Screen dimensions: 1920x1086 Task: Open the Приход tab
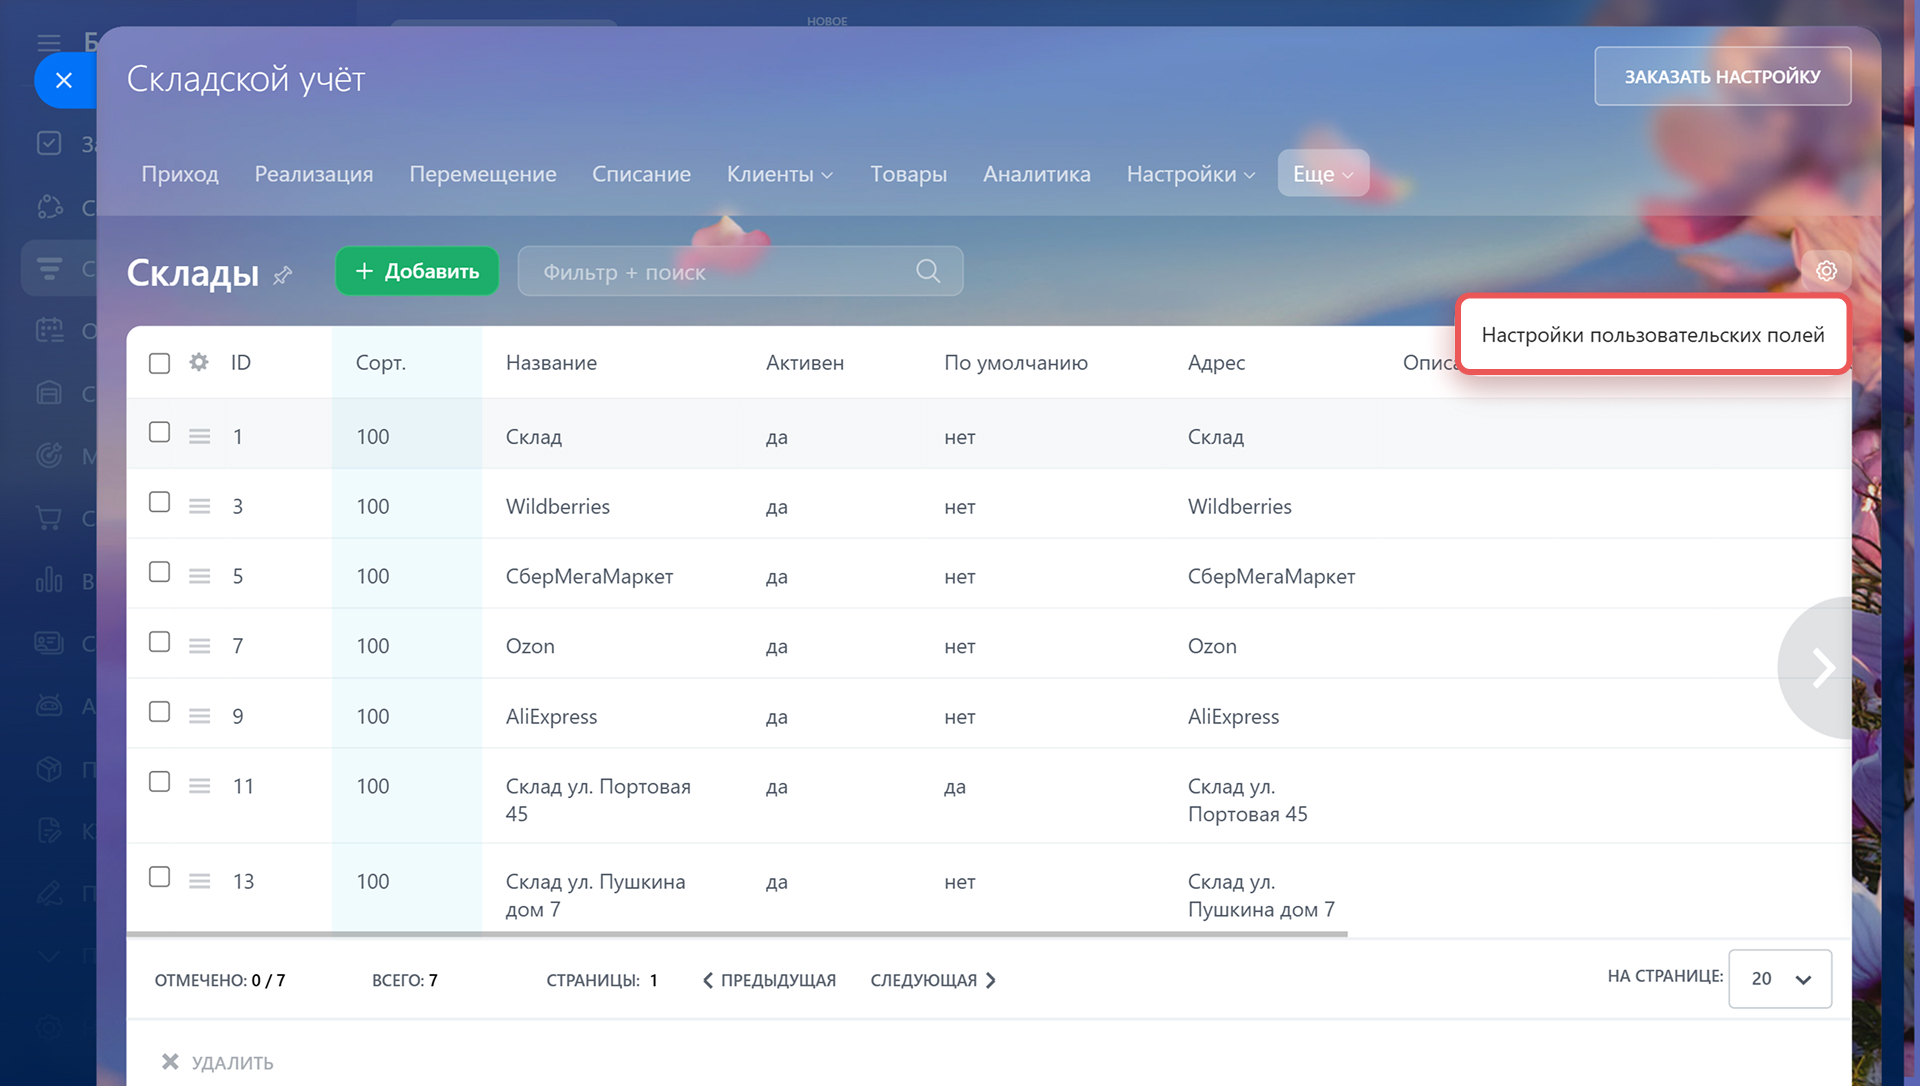coord(180,174)
